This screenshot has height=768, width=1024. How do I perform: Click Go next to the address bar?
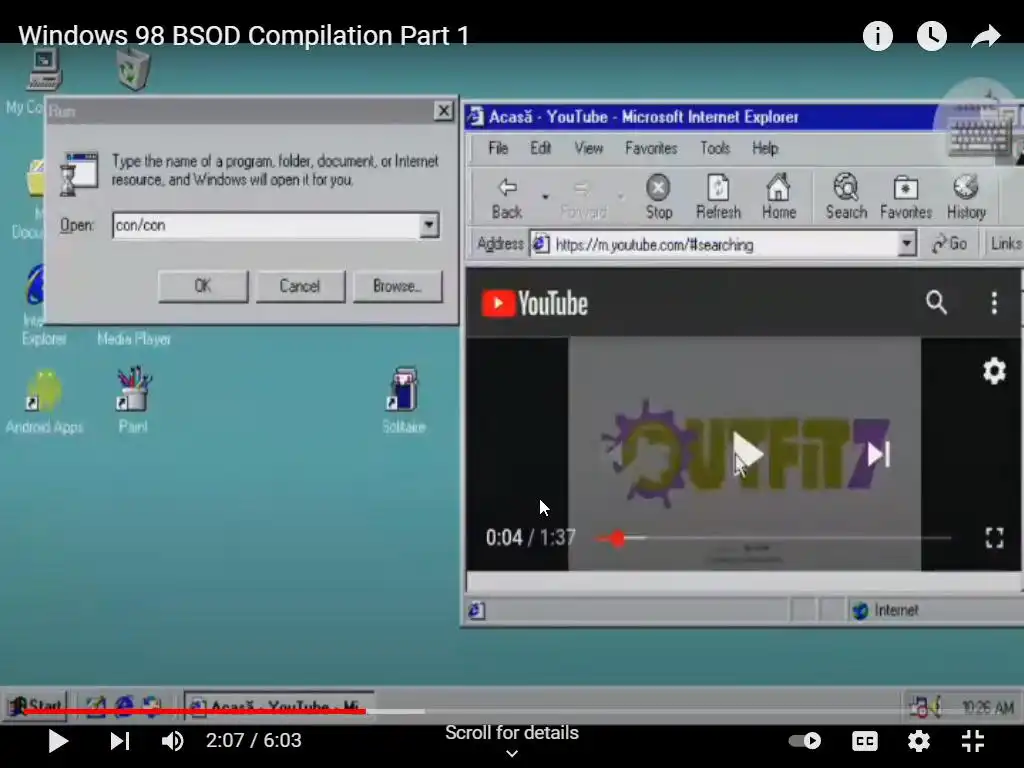click(950, 244)
